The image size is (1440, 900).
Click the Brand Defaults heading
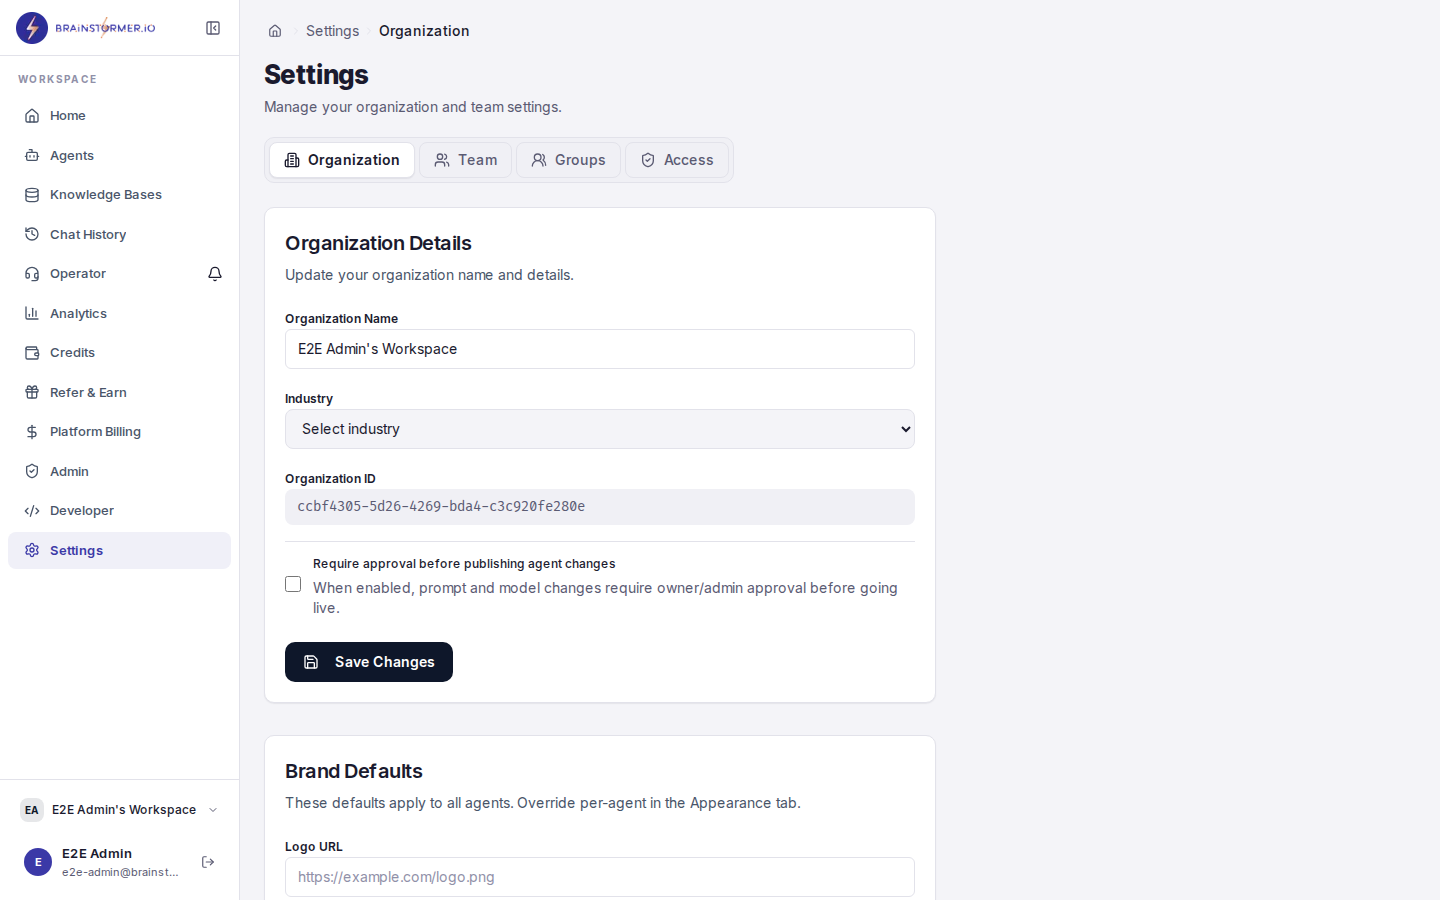tap(354, 771)
